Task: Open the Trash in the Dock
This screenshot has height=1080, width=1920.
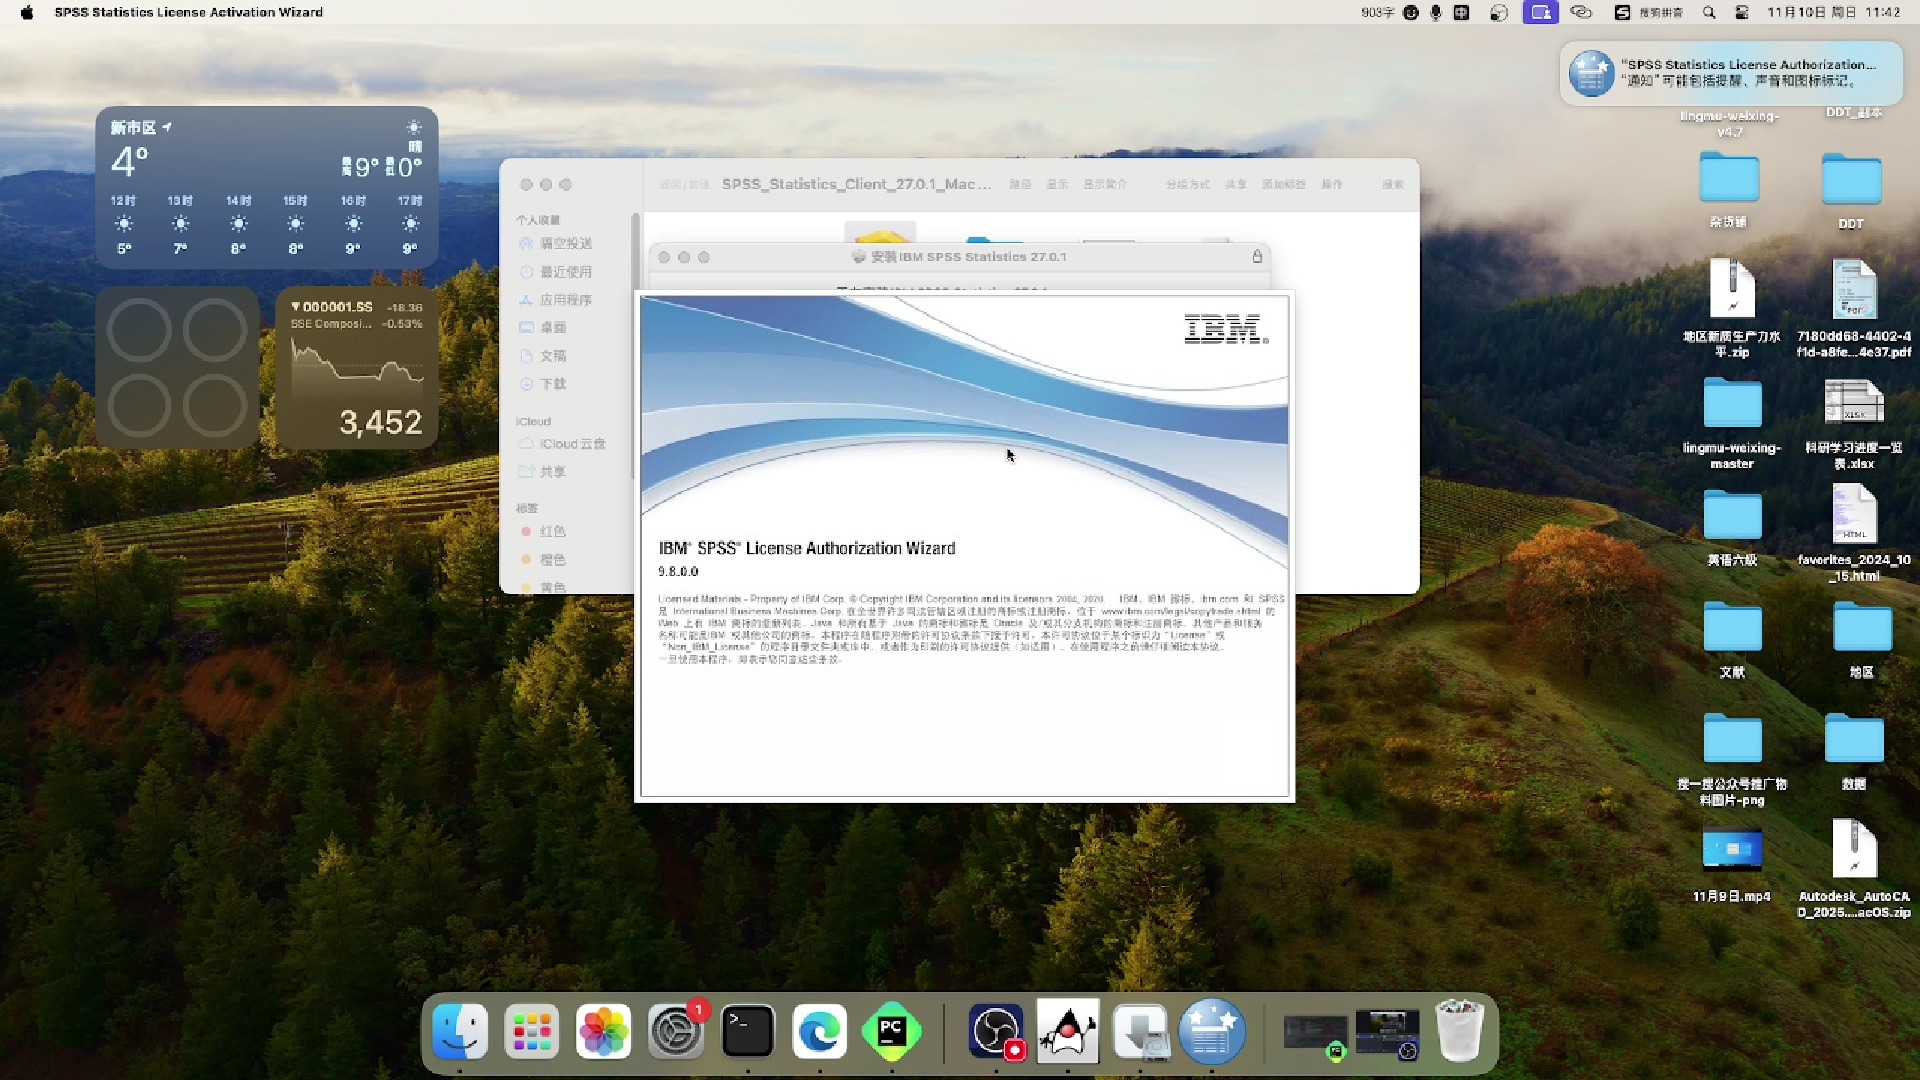Action: [1459, 1031]
